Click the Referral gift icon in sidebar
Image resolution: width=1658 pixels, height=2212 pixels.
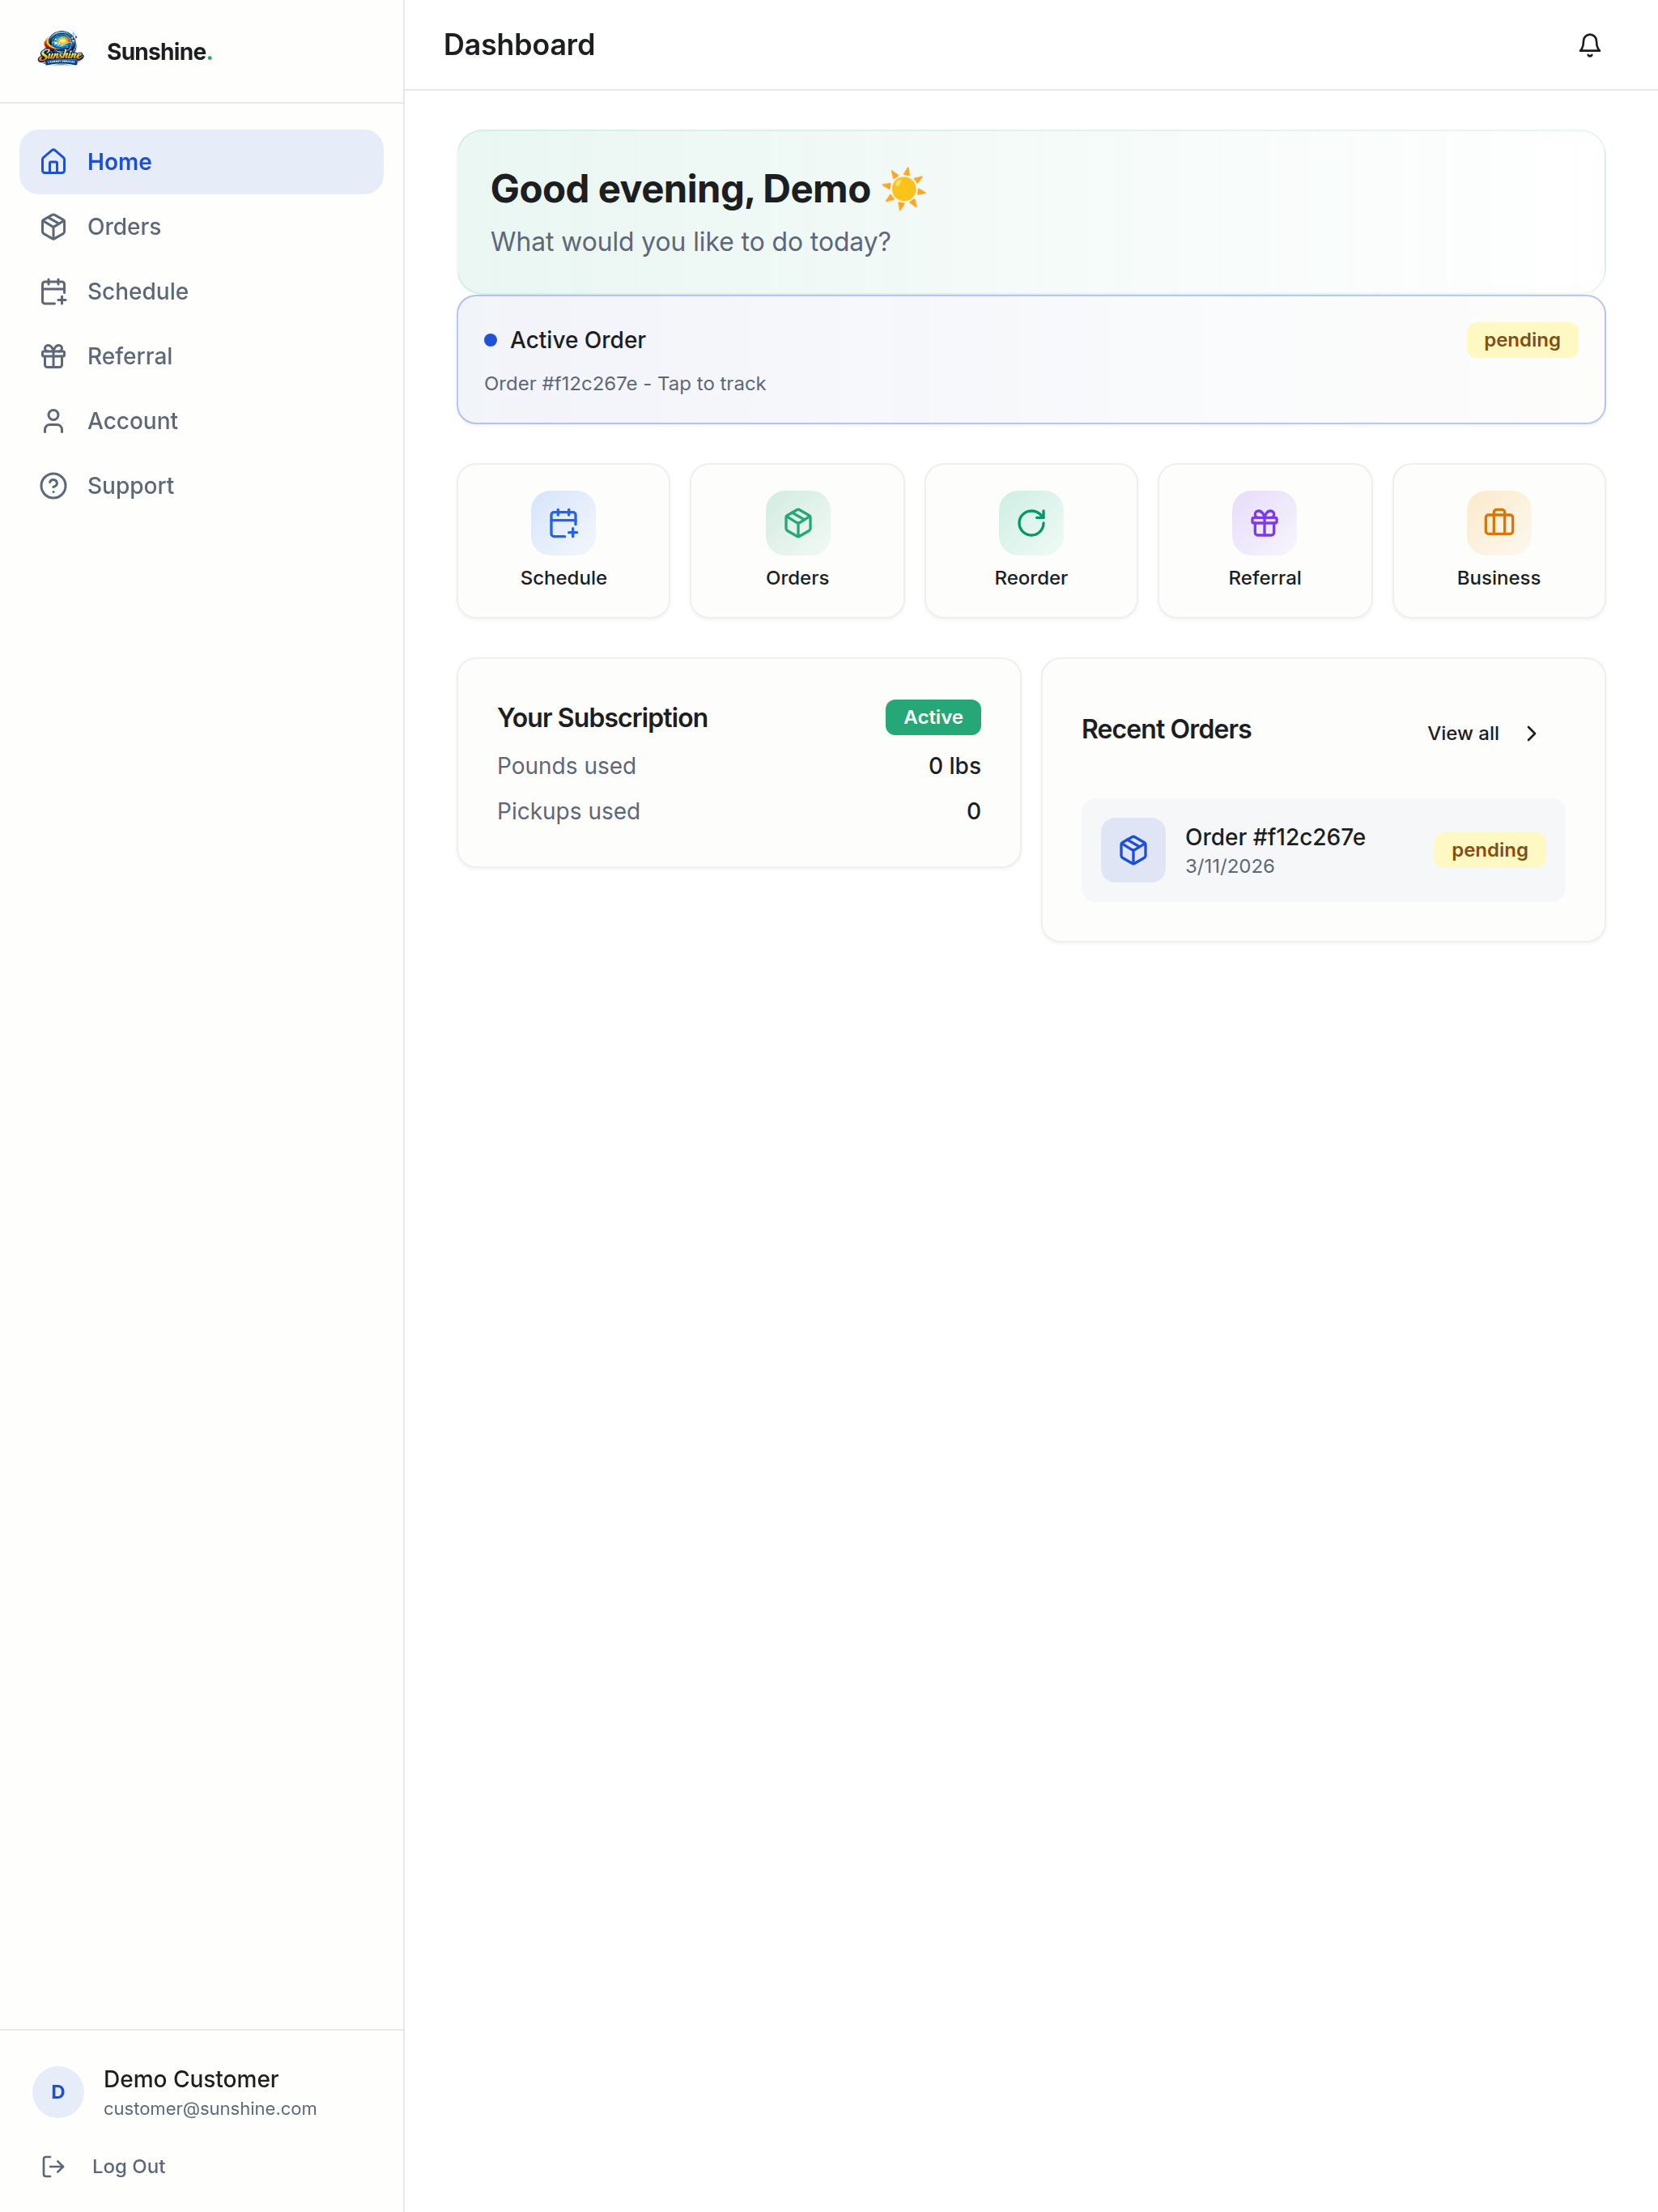53,356
